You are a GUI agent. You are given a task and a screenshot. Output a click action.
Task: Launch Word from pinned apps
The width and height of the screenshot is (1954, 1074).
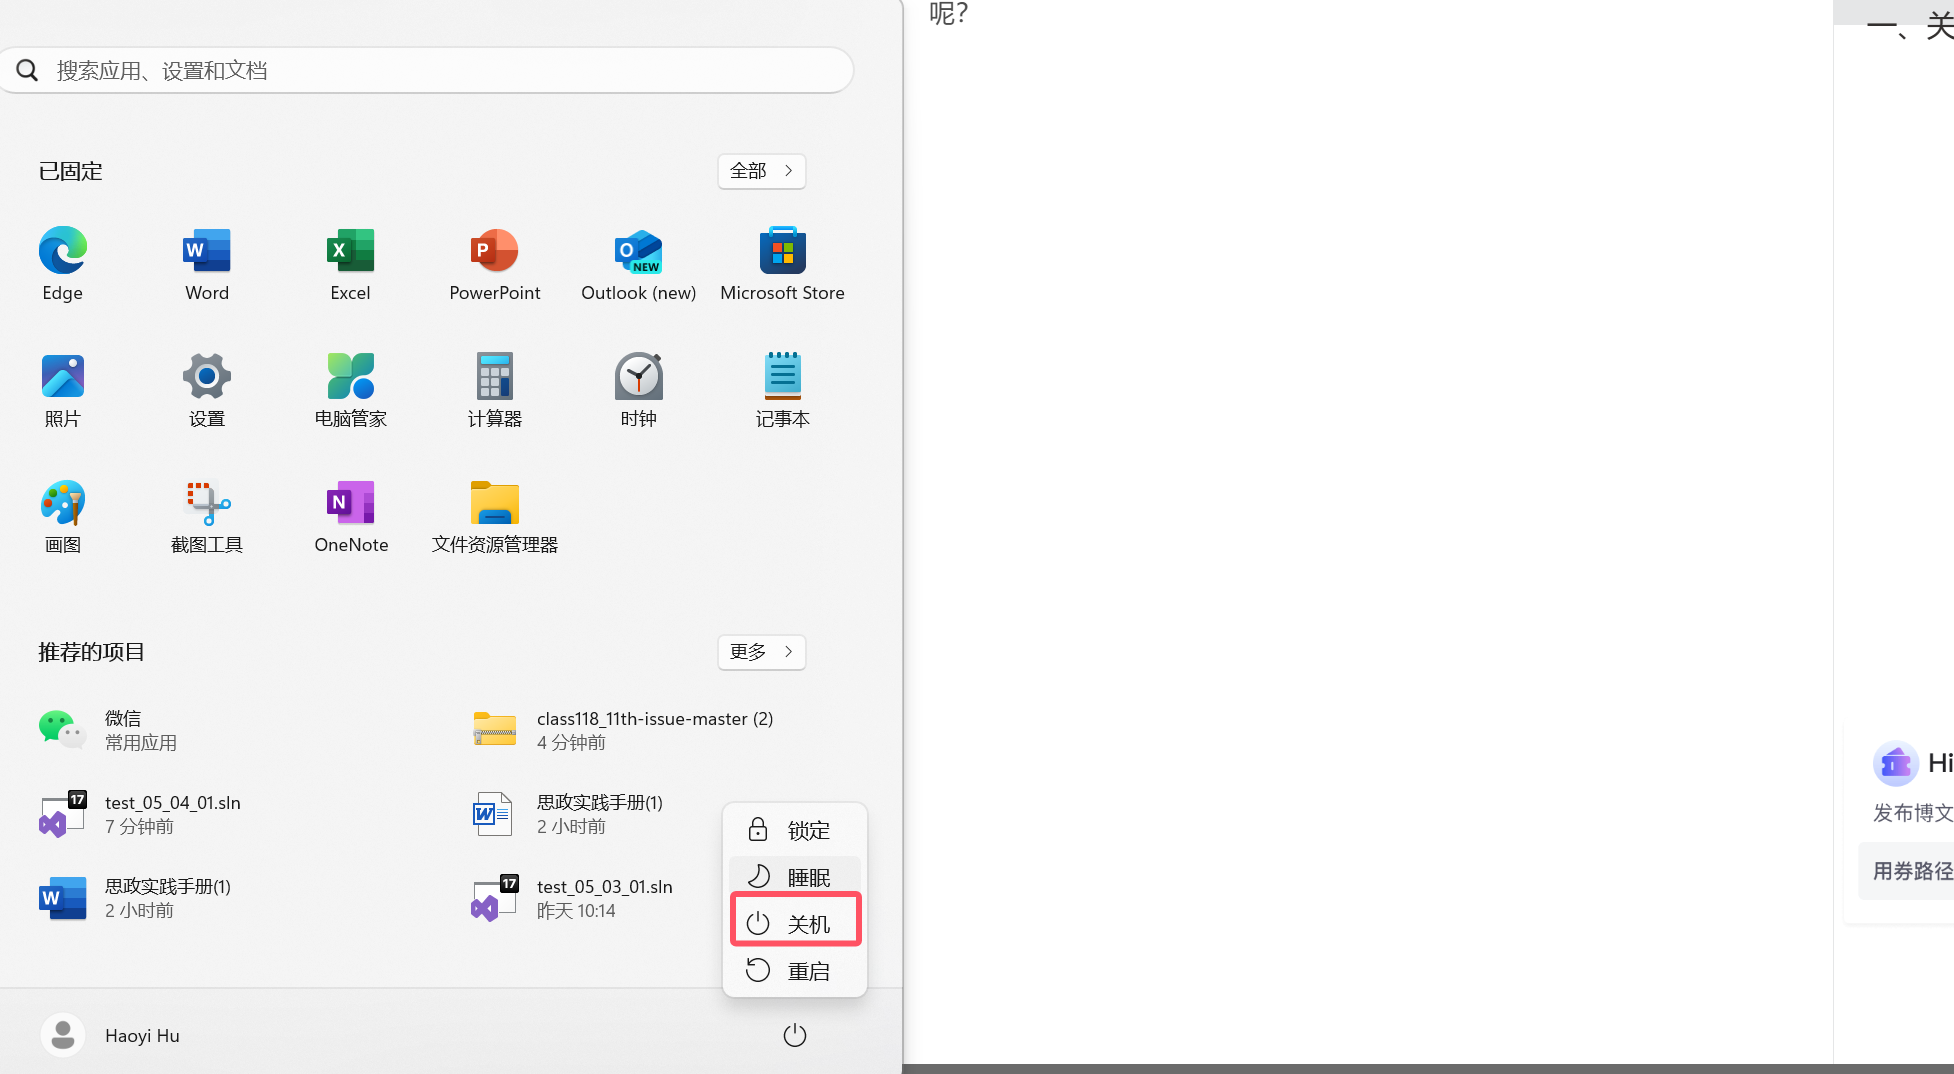click(x=207, y=264)
